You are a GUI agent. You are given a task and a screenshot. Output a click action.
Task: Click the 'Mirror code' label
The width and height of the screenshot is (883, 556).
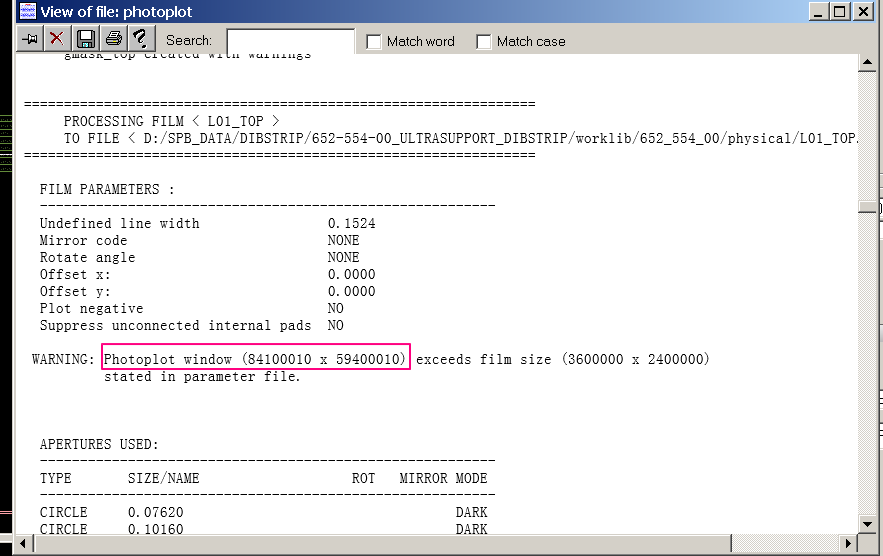click(x=83, y=241)
